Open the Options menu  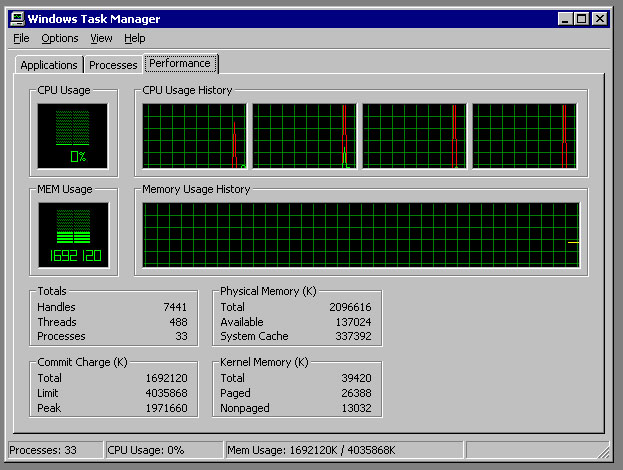(x=60, y=39)
